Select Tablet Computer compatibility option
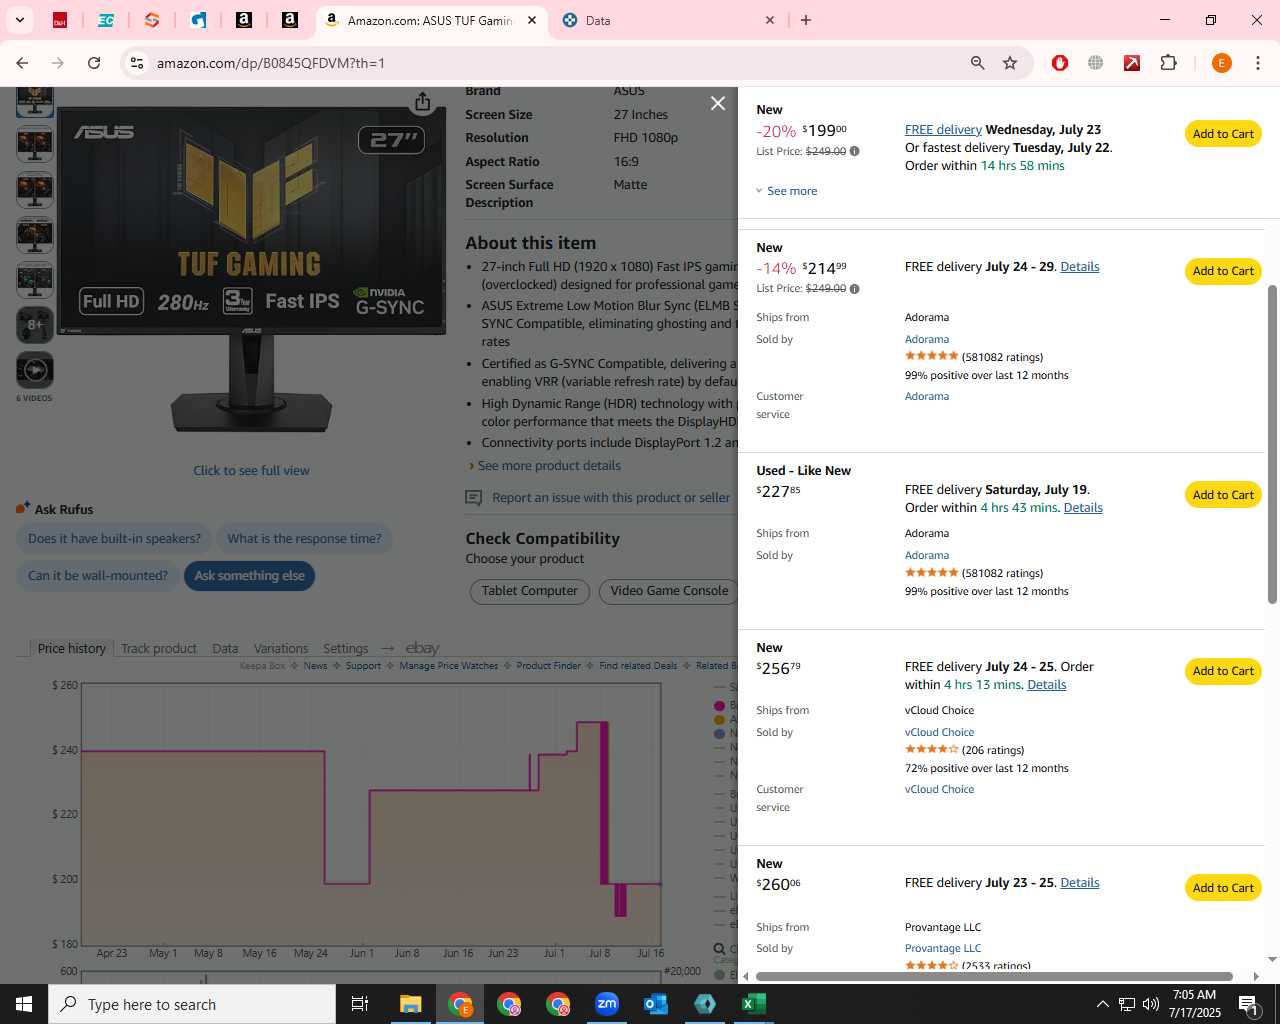The height and width of the screenshot is (1024, 1280). 529,591
